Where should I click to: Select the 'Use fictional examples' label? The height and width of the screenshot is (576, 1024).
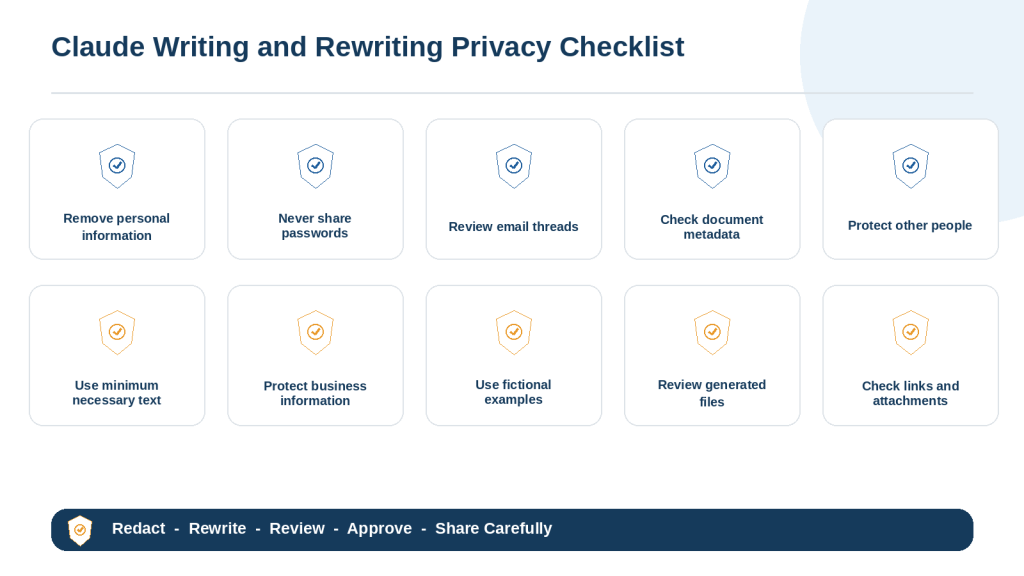pos(513,392)
